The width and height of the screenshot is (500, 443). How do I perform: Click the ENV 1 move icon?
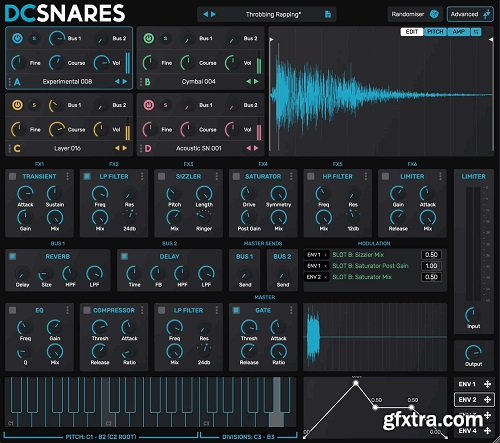point(487,384)
